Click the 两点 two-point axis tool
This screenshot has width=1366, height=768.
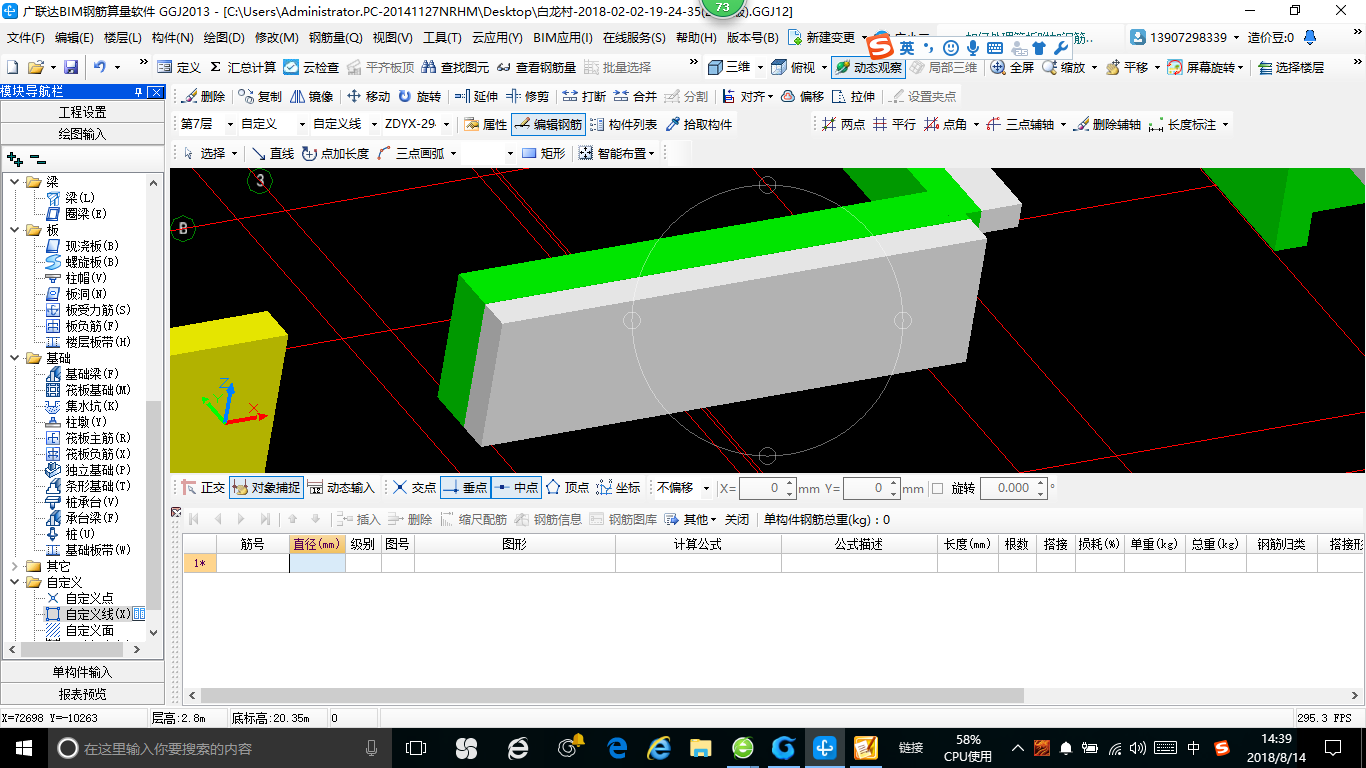point(843,125)
